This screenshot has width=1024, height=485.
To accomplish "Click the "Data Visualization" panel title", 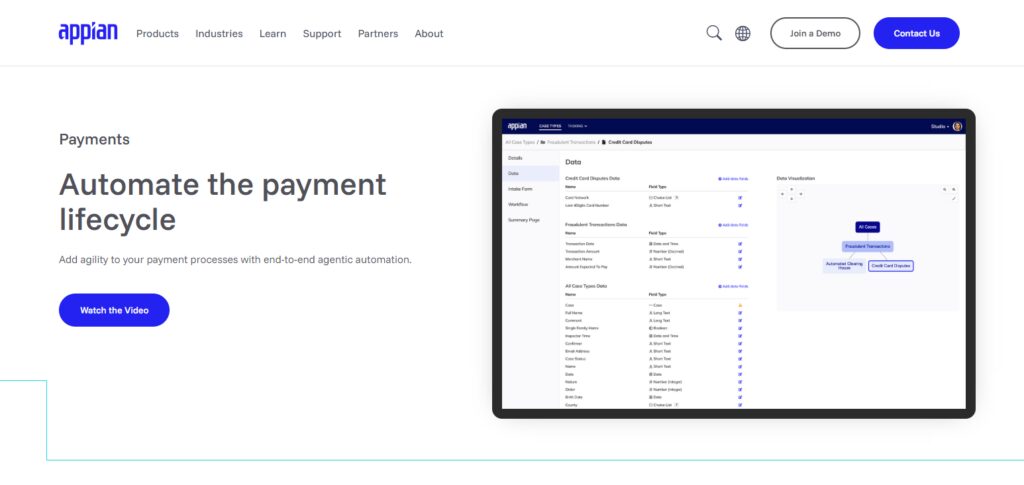I will [795, 178].
